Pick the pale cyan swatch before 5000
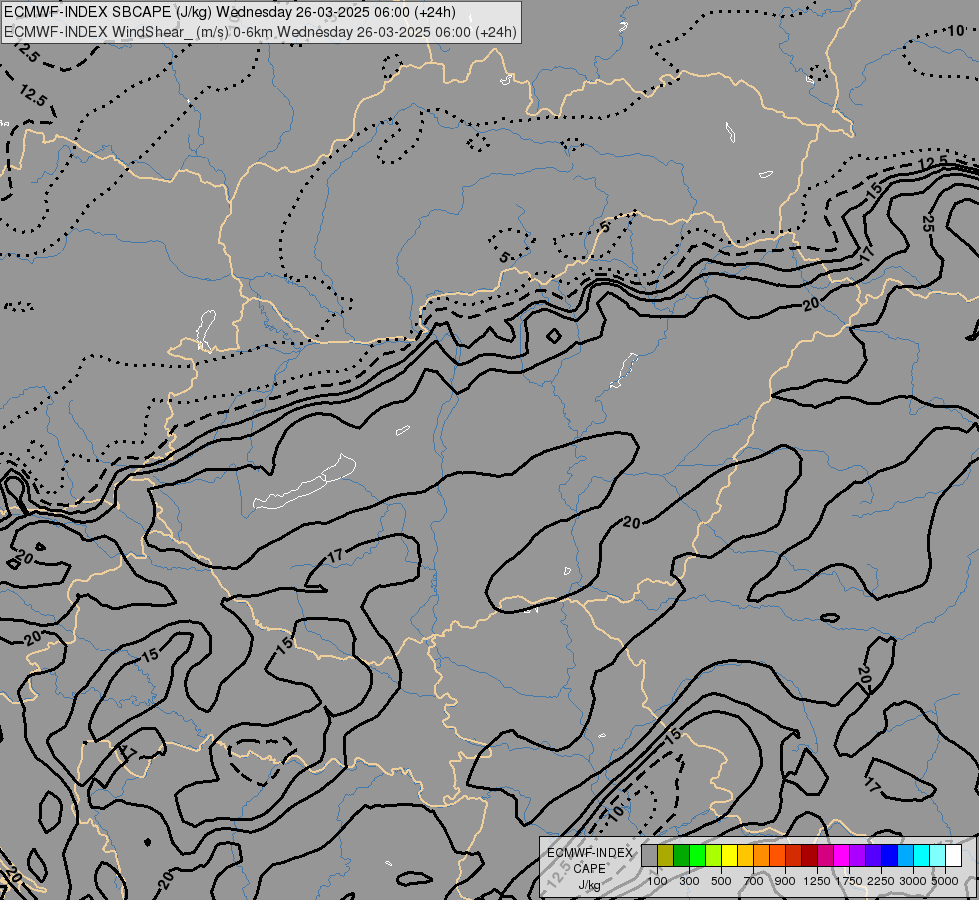 [938, 856]
